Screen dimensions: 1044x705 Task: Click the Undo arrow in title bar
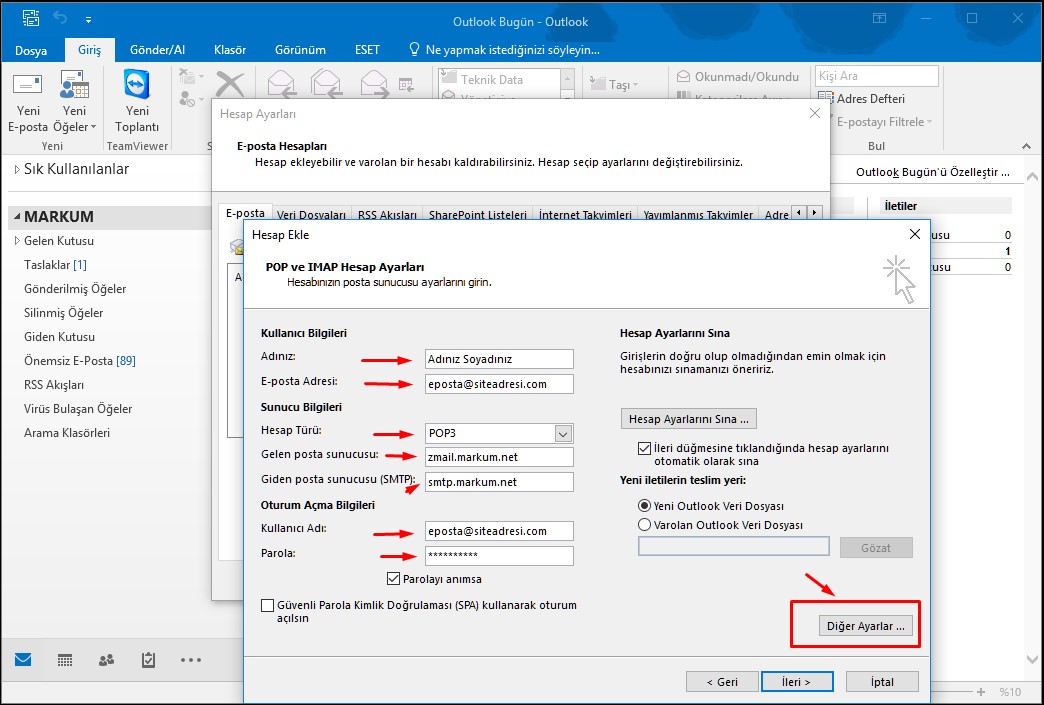click(61, 19)
